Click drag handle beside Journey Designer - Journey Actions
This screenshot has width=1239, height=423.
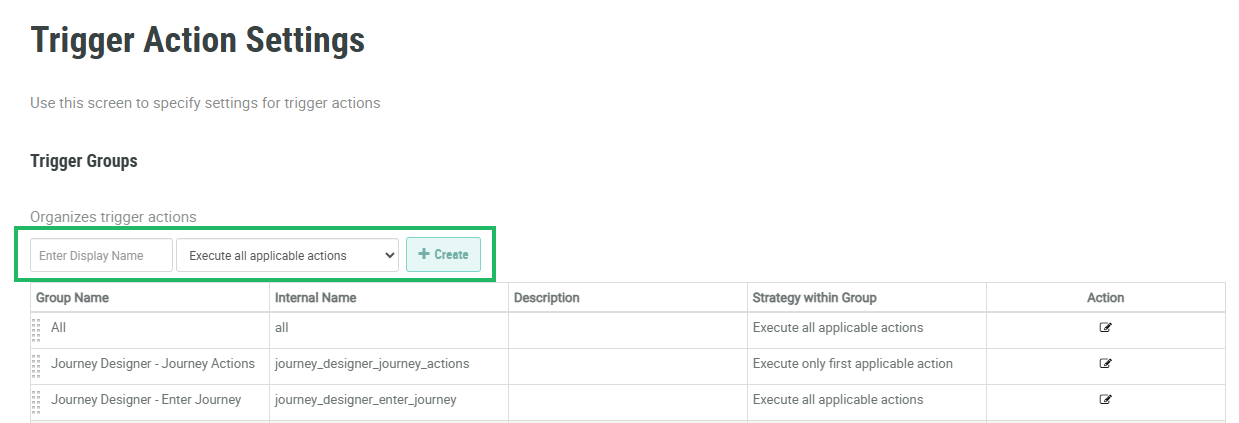click(37, 365)
